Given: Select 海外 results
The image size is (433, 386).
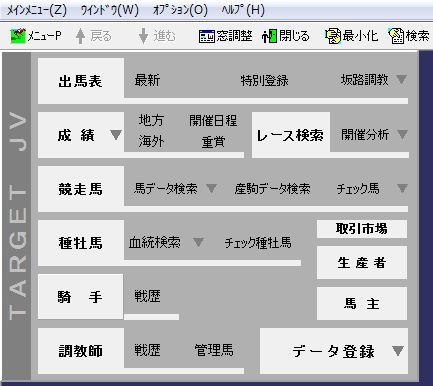Looking at the screenshot, I should 151,142.
